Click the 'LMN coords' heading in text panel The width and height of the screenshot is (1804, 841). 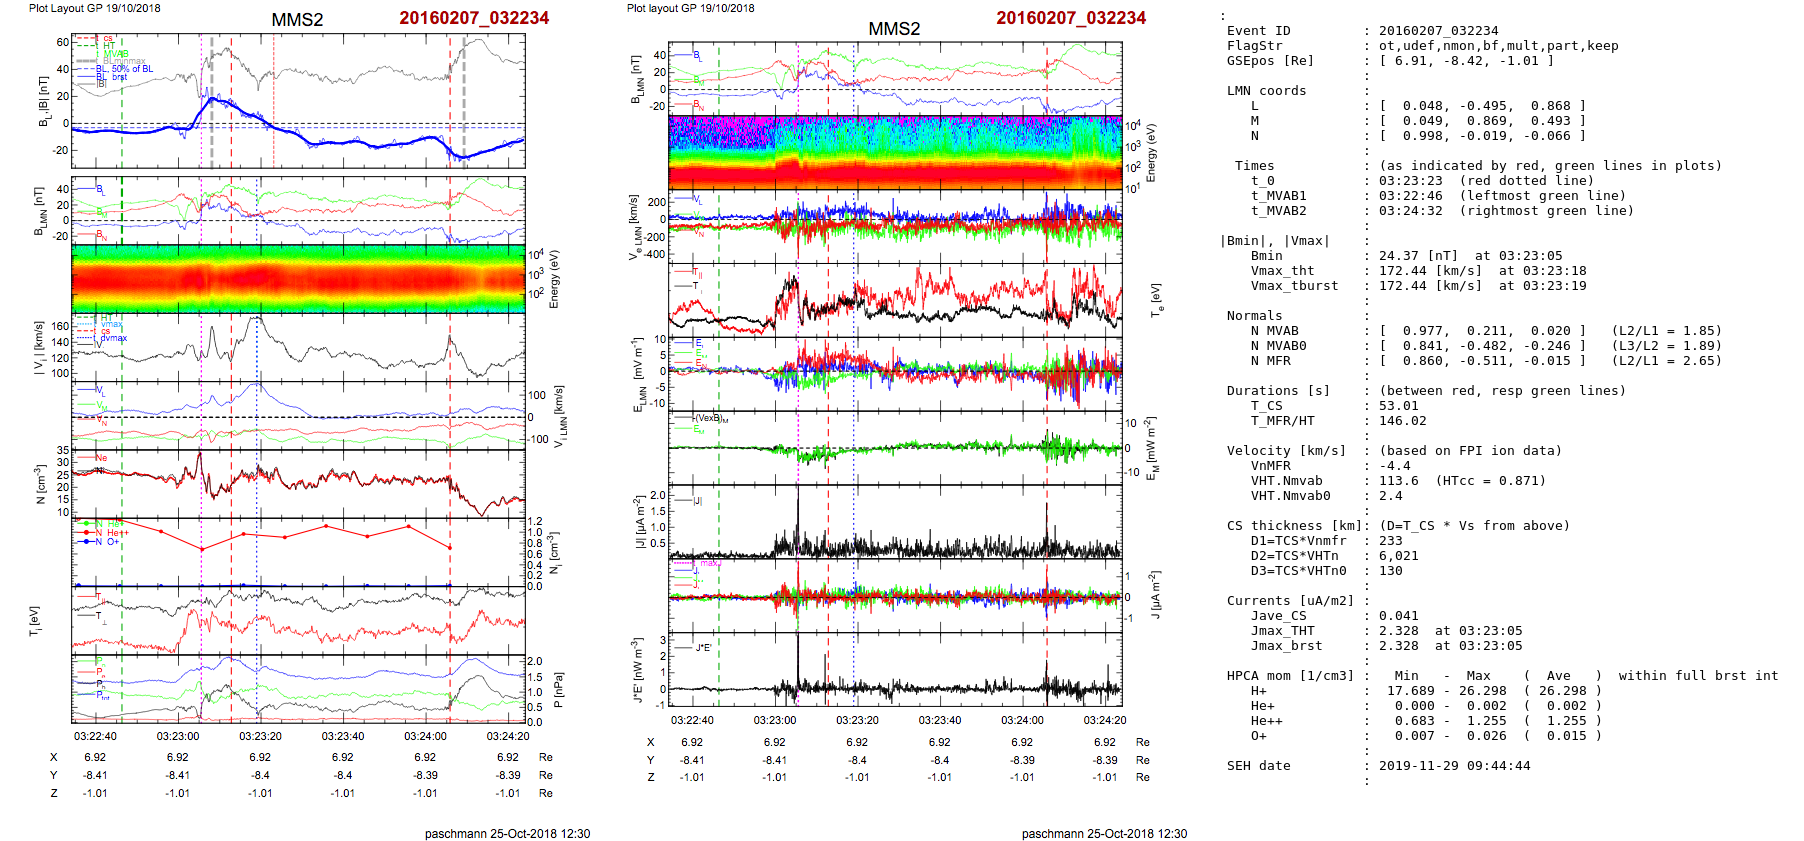point(1266,91)
